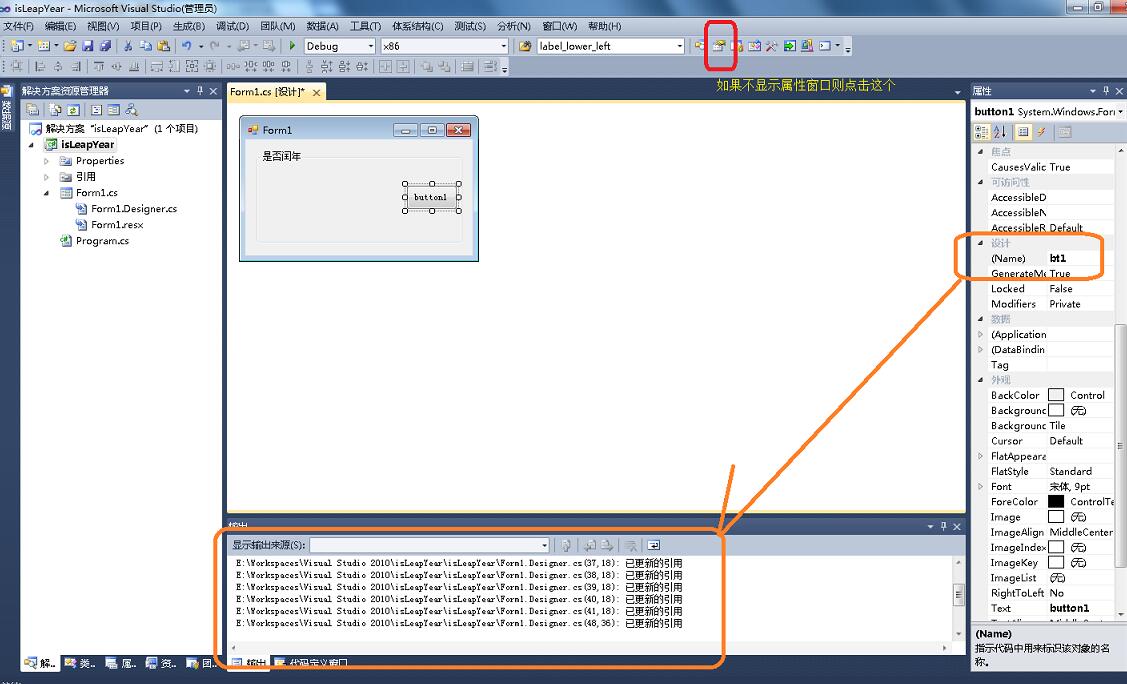Click the 是否闰年 group box label

(281, 156)
